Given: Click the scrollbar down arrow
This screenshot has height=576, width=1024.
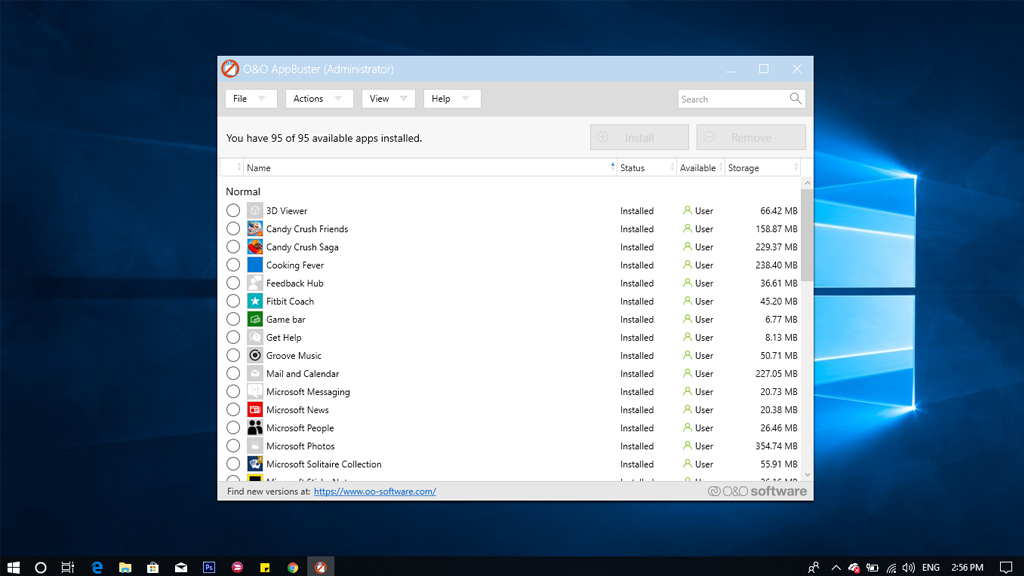Looking at the screenshot, I should coord(807,475).
